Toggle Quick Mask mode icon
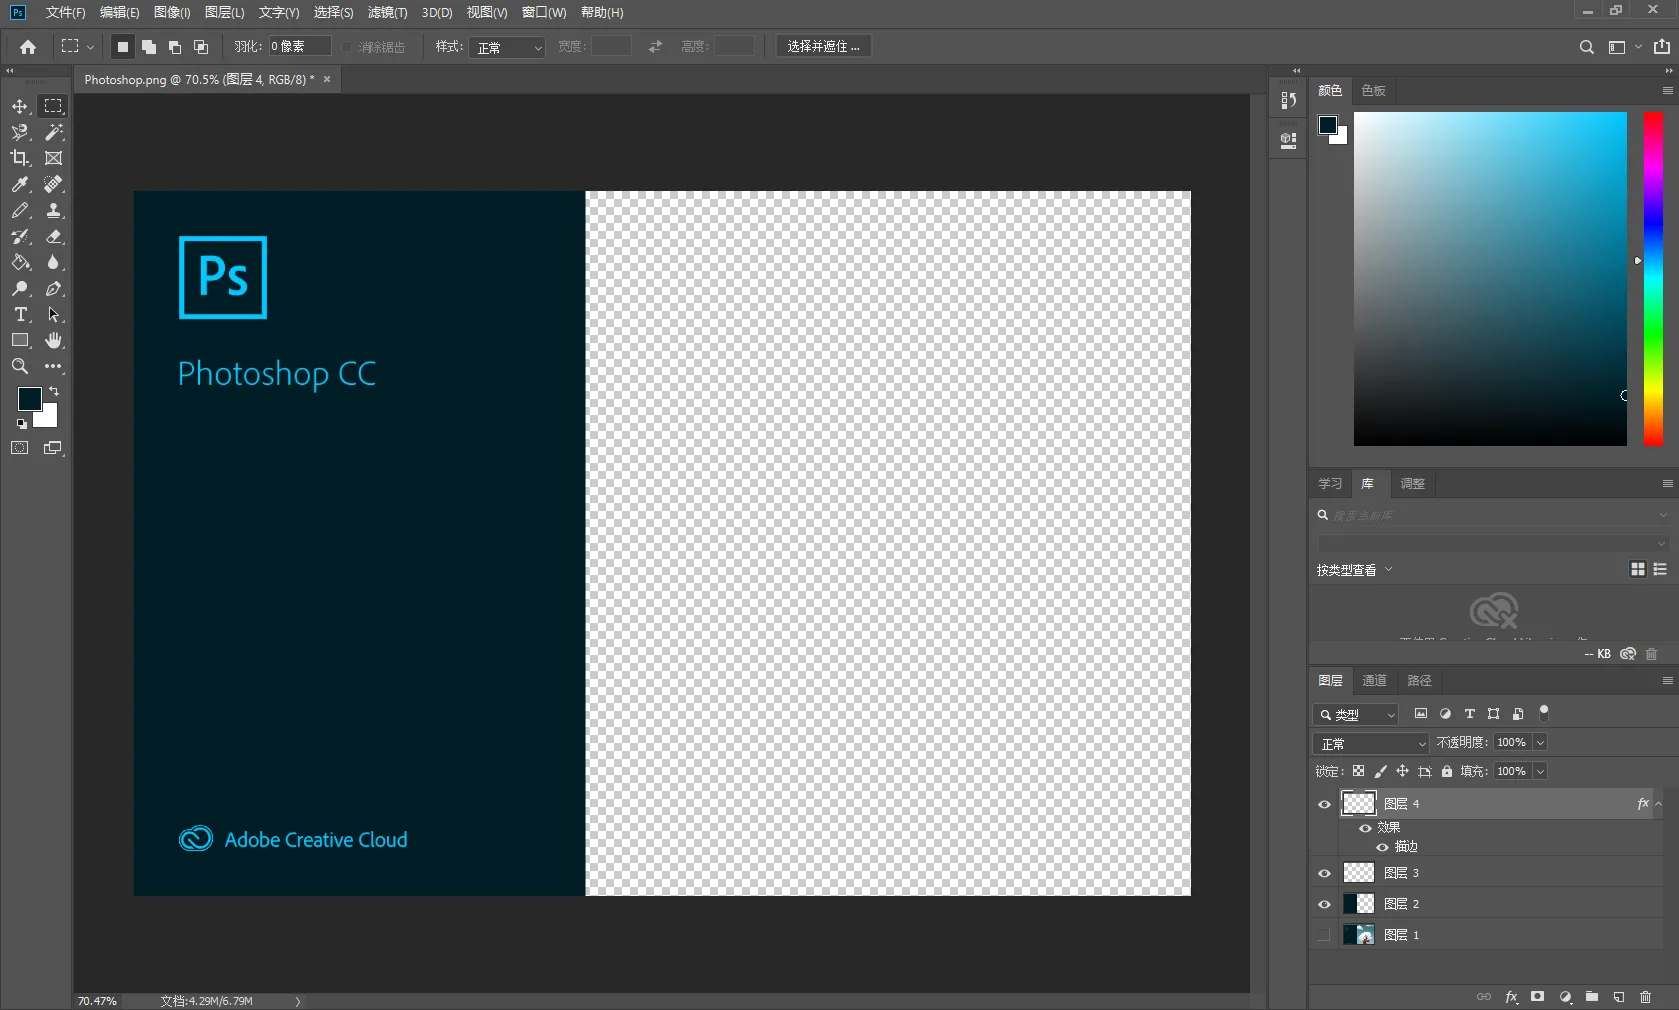 pyautogui.click(x=20, y=448)
